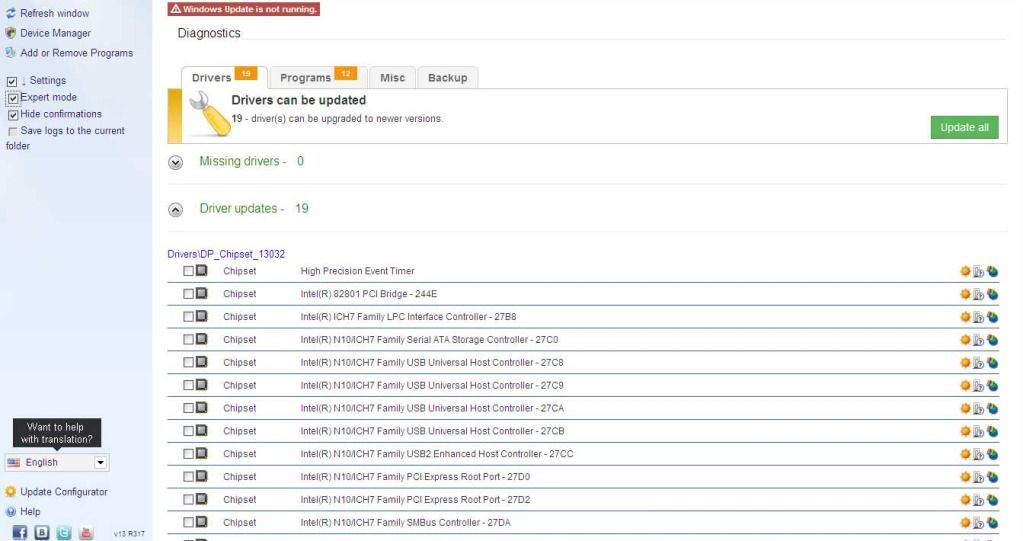The width and height of the screenshot is (1023, 541).
Task: Switch to the Misc tab
Action: point(393,78)
